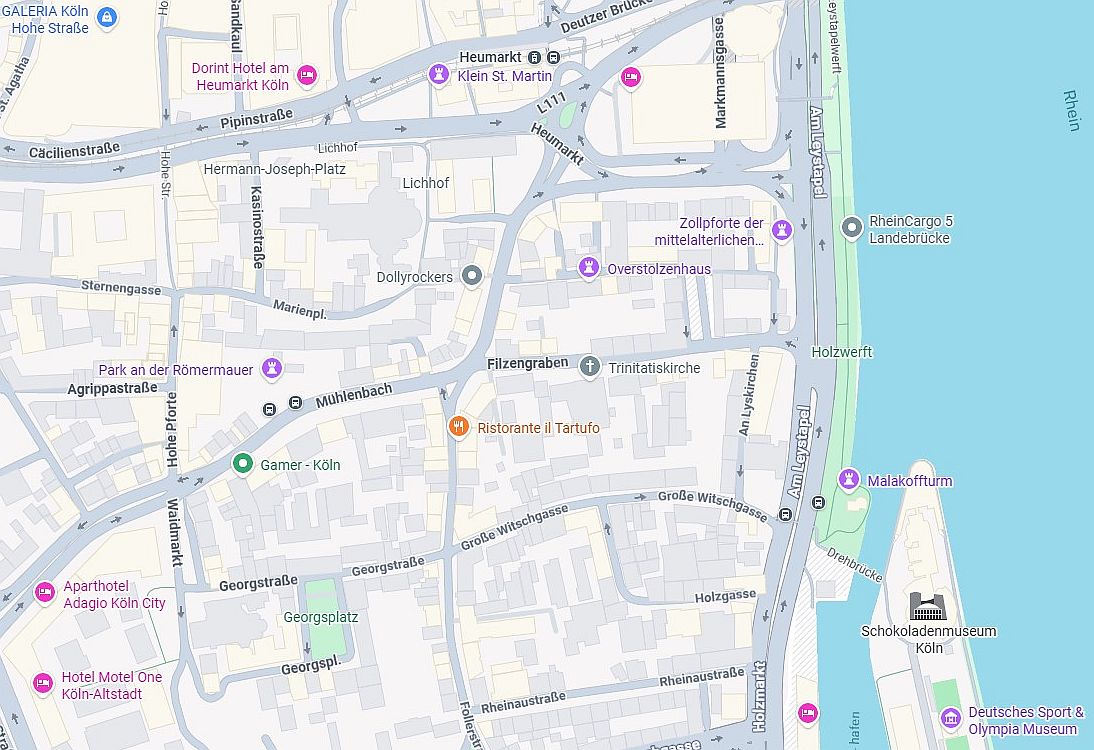Click the Aparthotel Adagio Köln City icon
The image size is (1094, 750).
point(45,592)
